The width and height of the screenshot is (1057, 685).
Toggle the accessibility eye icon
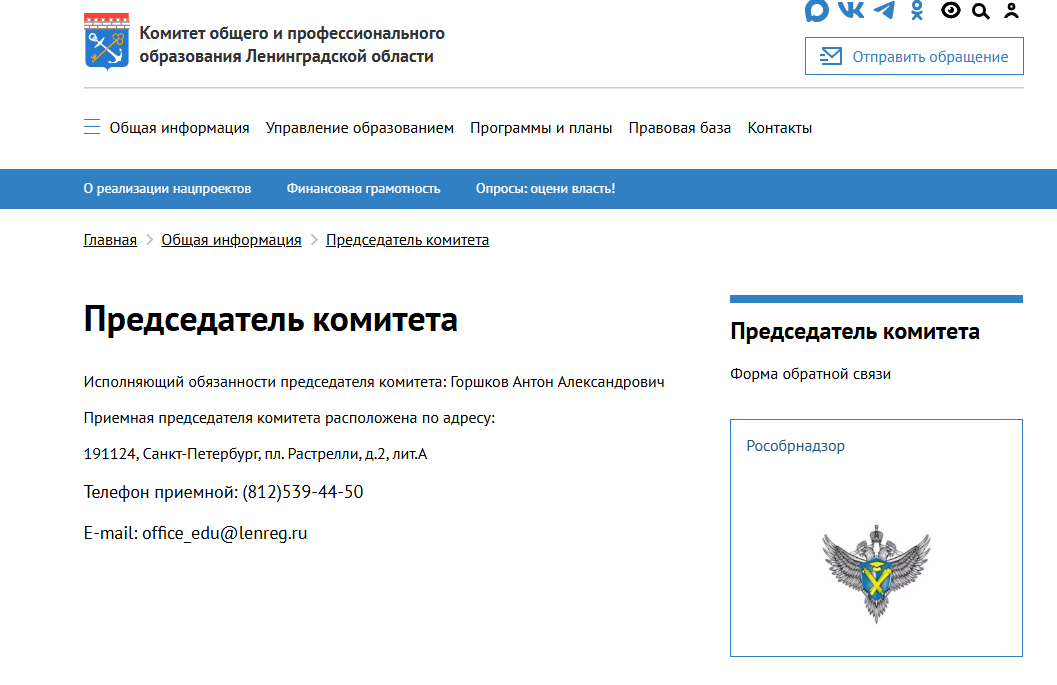[x=950, y=10]
